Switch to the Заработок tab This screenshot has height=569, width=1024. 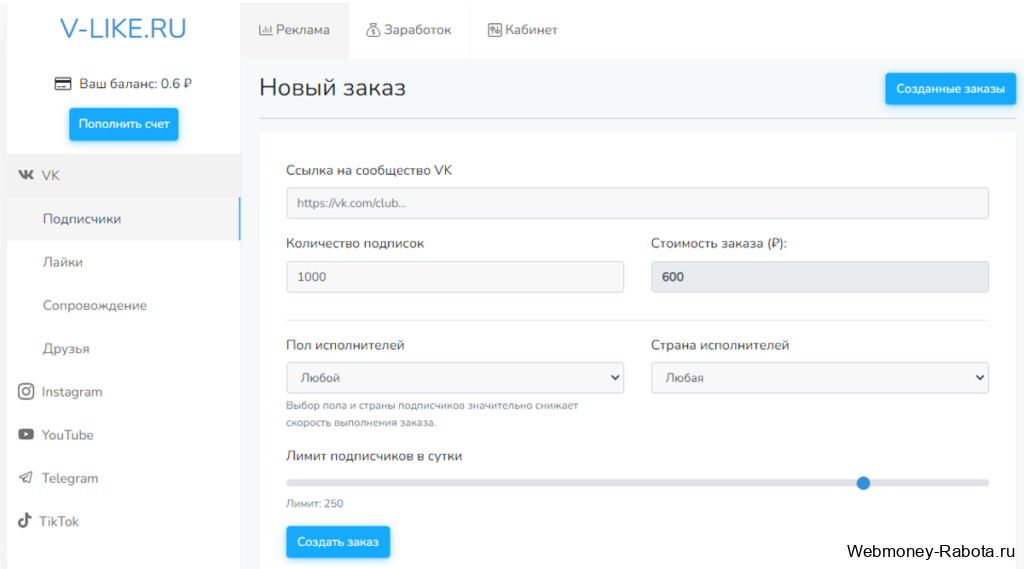coord(409,30)
